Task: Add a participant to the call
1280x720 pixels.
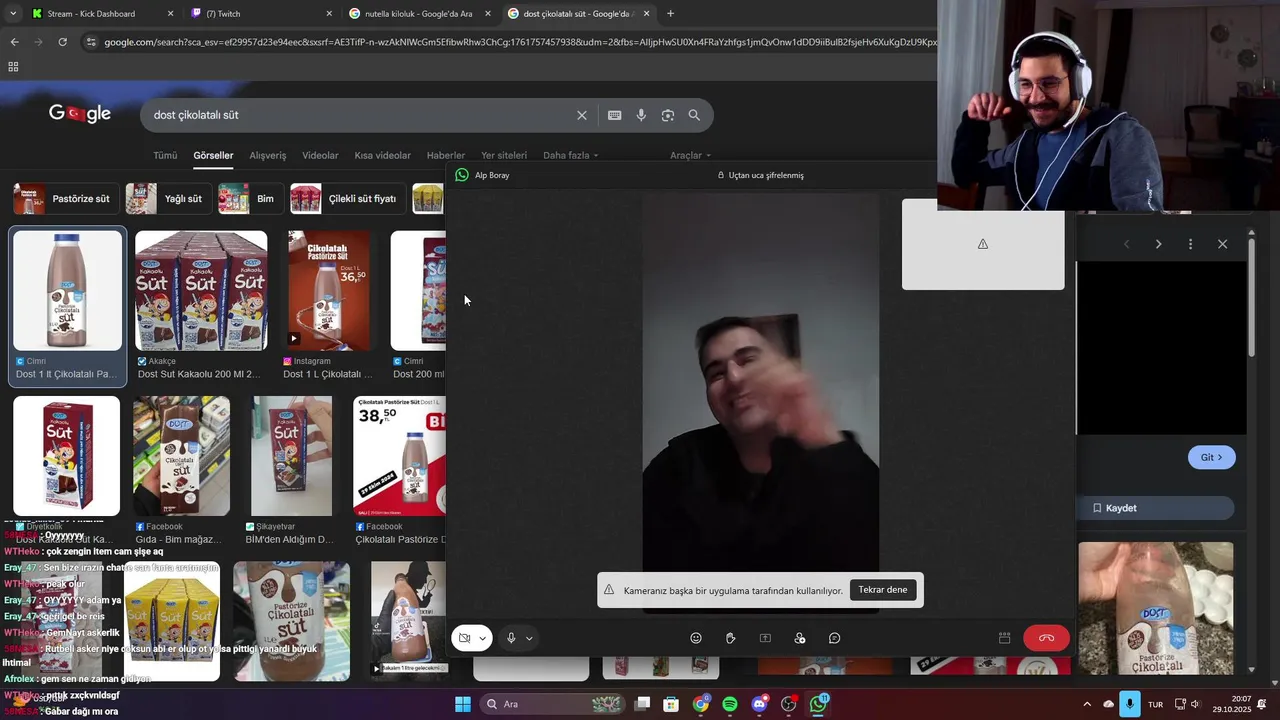Action: 800,638
